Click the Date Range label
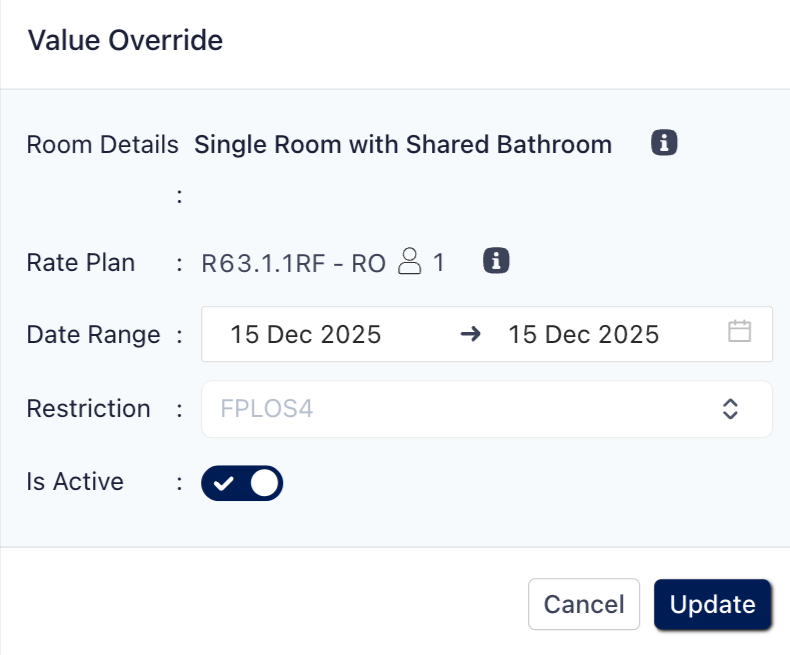The width and height of the screenshot is (790, 655). coord(93,334)
